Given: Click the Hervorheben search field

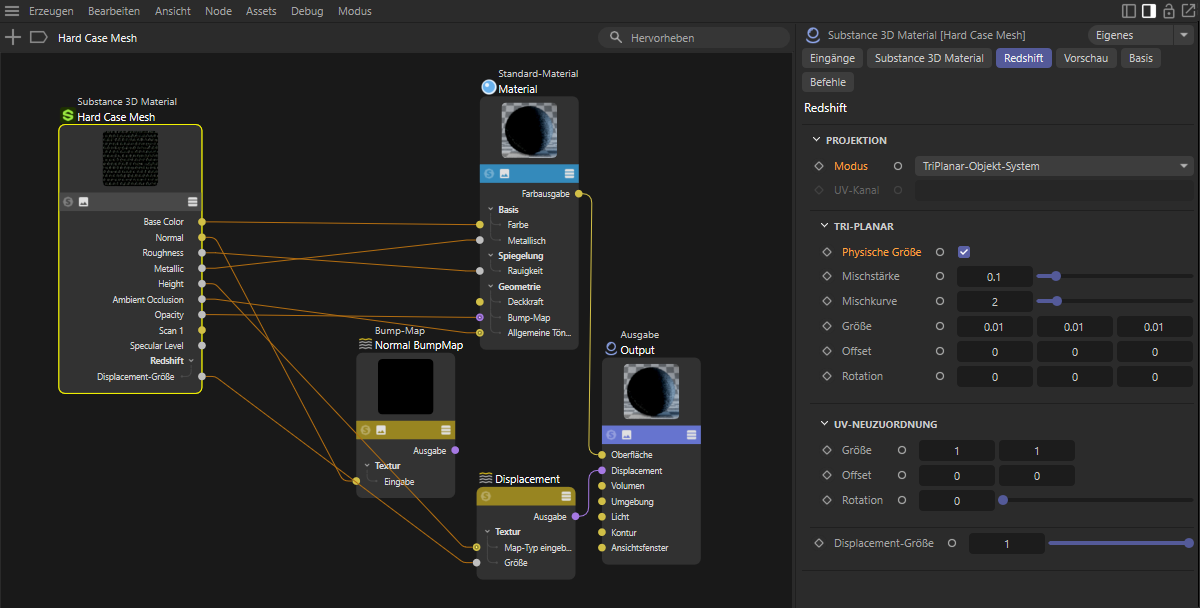Looking at the screenshot, I should [x=700, y=37].
